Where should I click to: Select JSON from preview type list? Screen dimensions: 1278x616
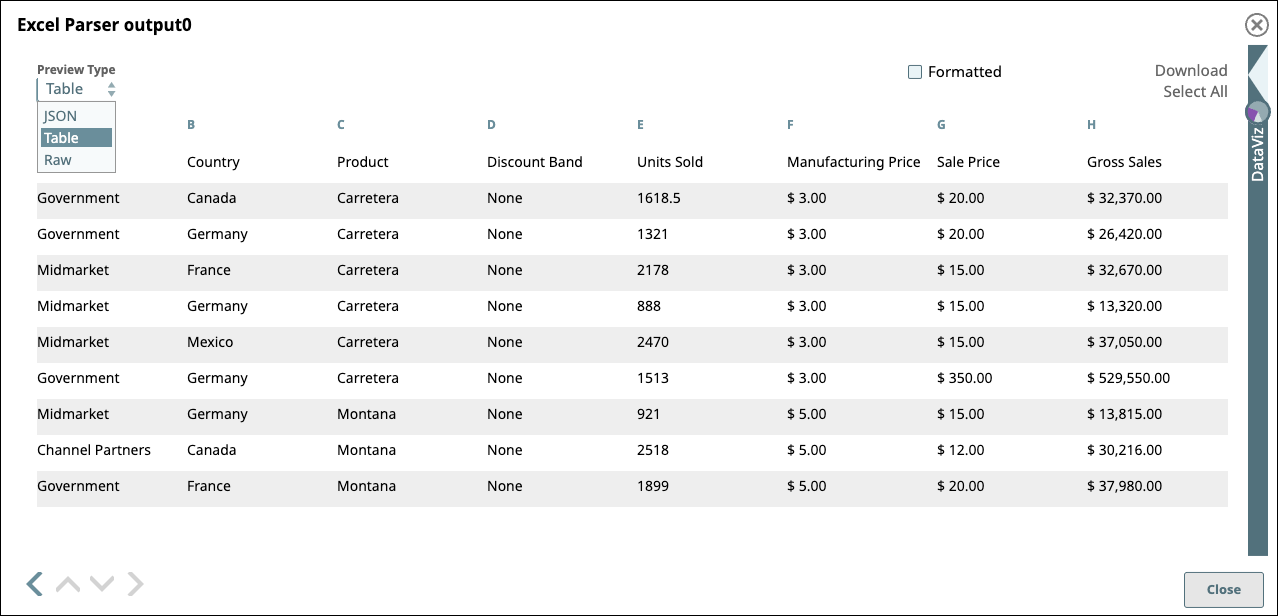[x=61, y=116]
